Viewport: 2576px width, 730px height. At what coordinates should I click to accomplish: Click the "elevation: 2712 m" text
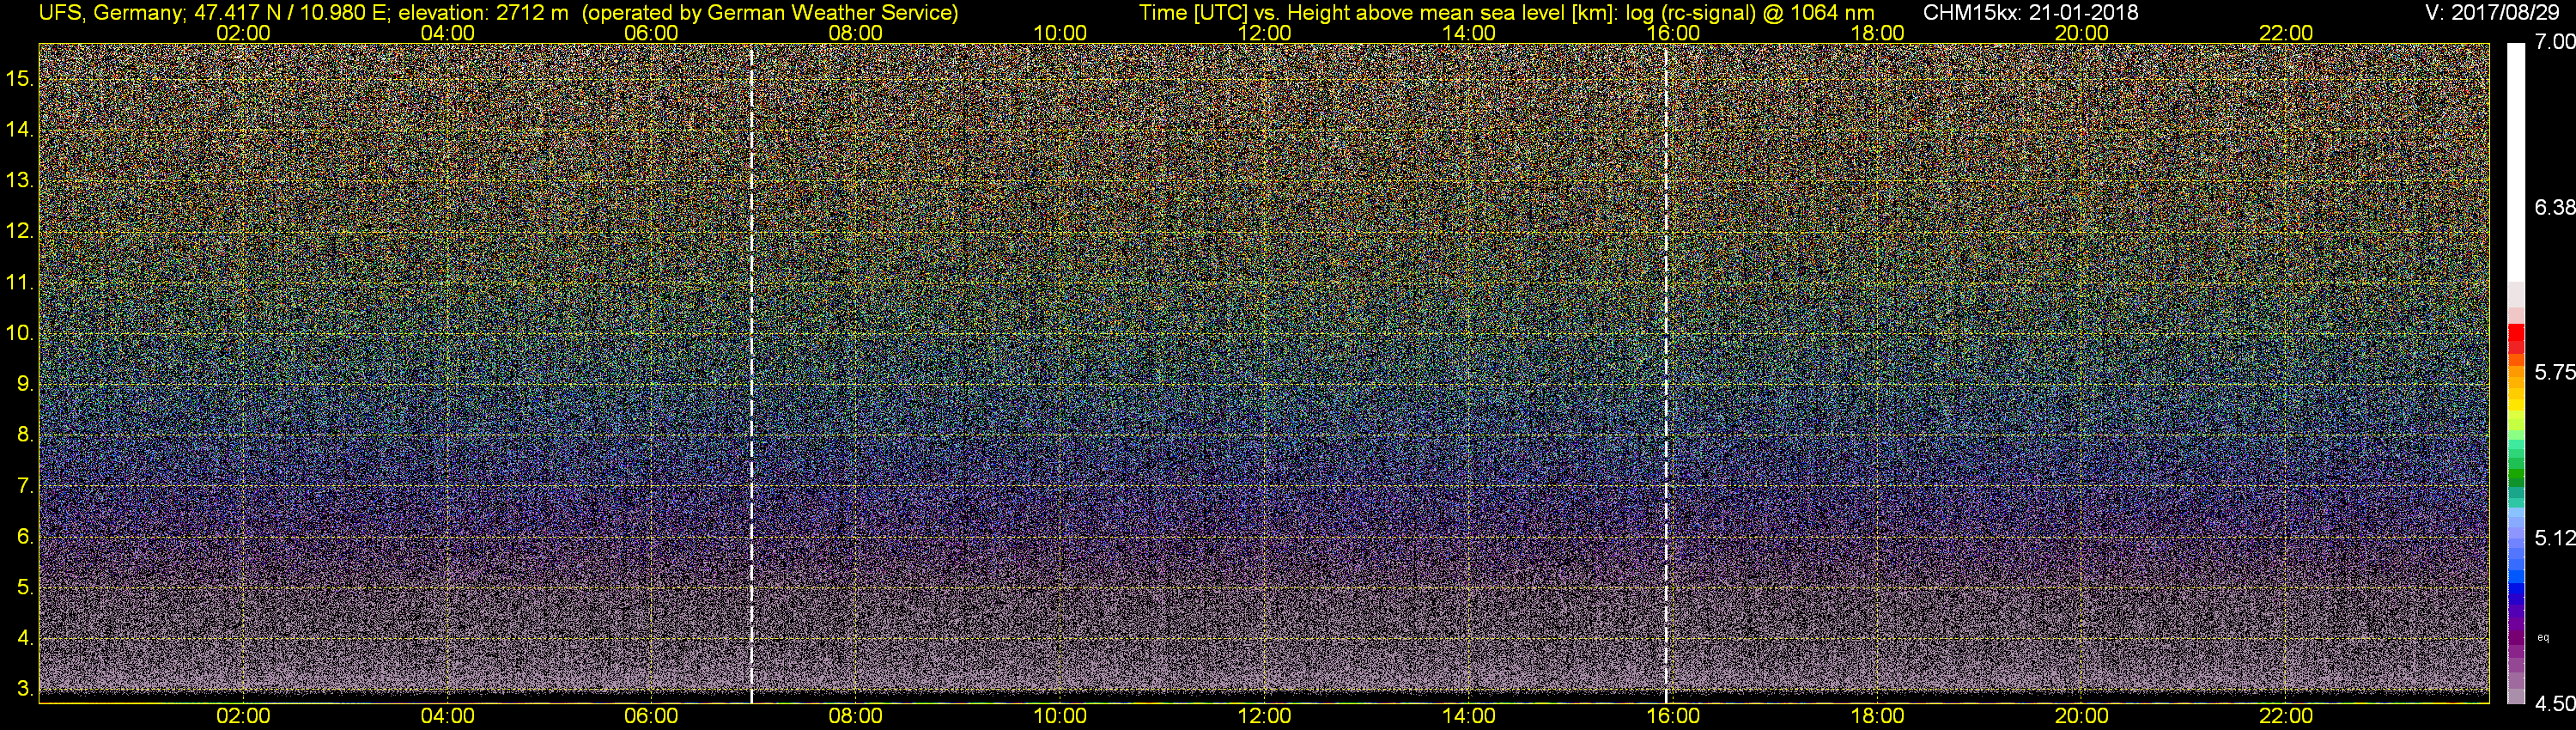[x=483, y=13]
